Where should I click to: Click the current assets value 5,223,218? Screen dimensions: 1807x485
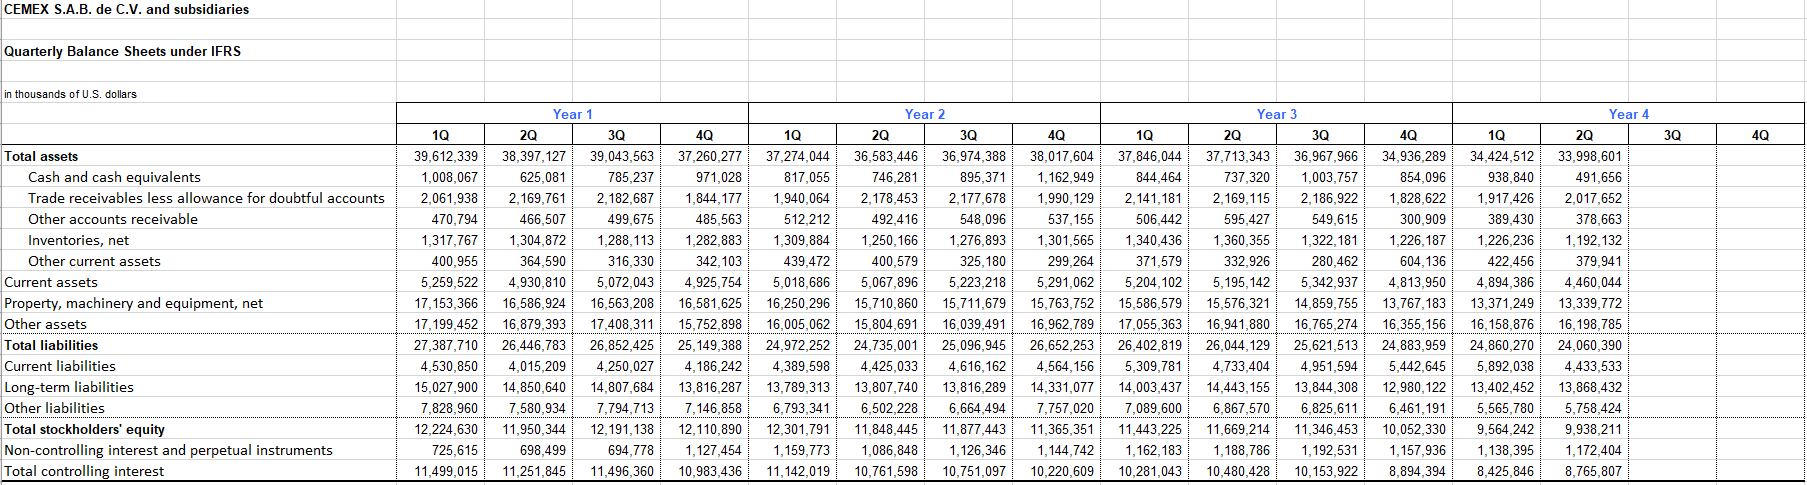[977, 282]
